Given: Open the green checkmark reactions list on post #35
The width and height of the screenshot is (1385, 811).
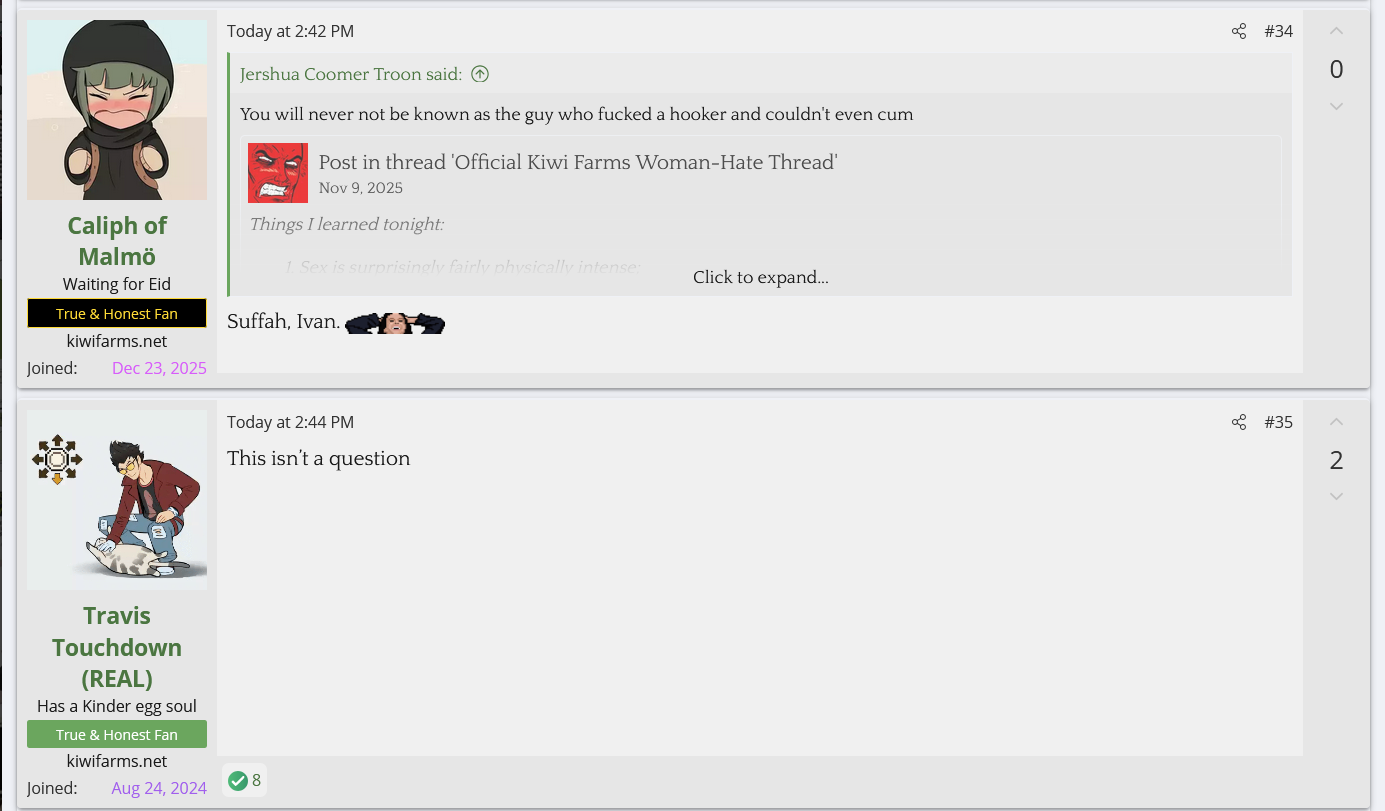Looking at the screenshot, I should 245,780.
